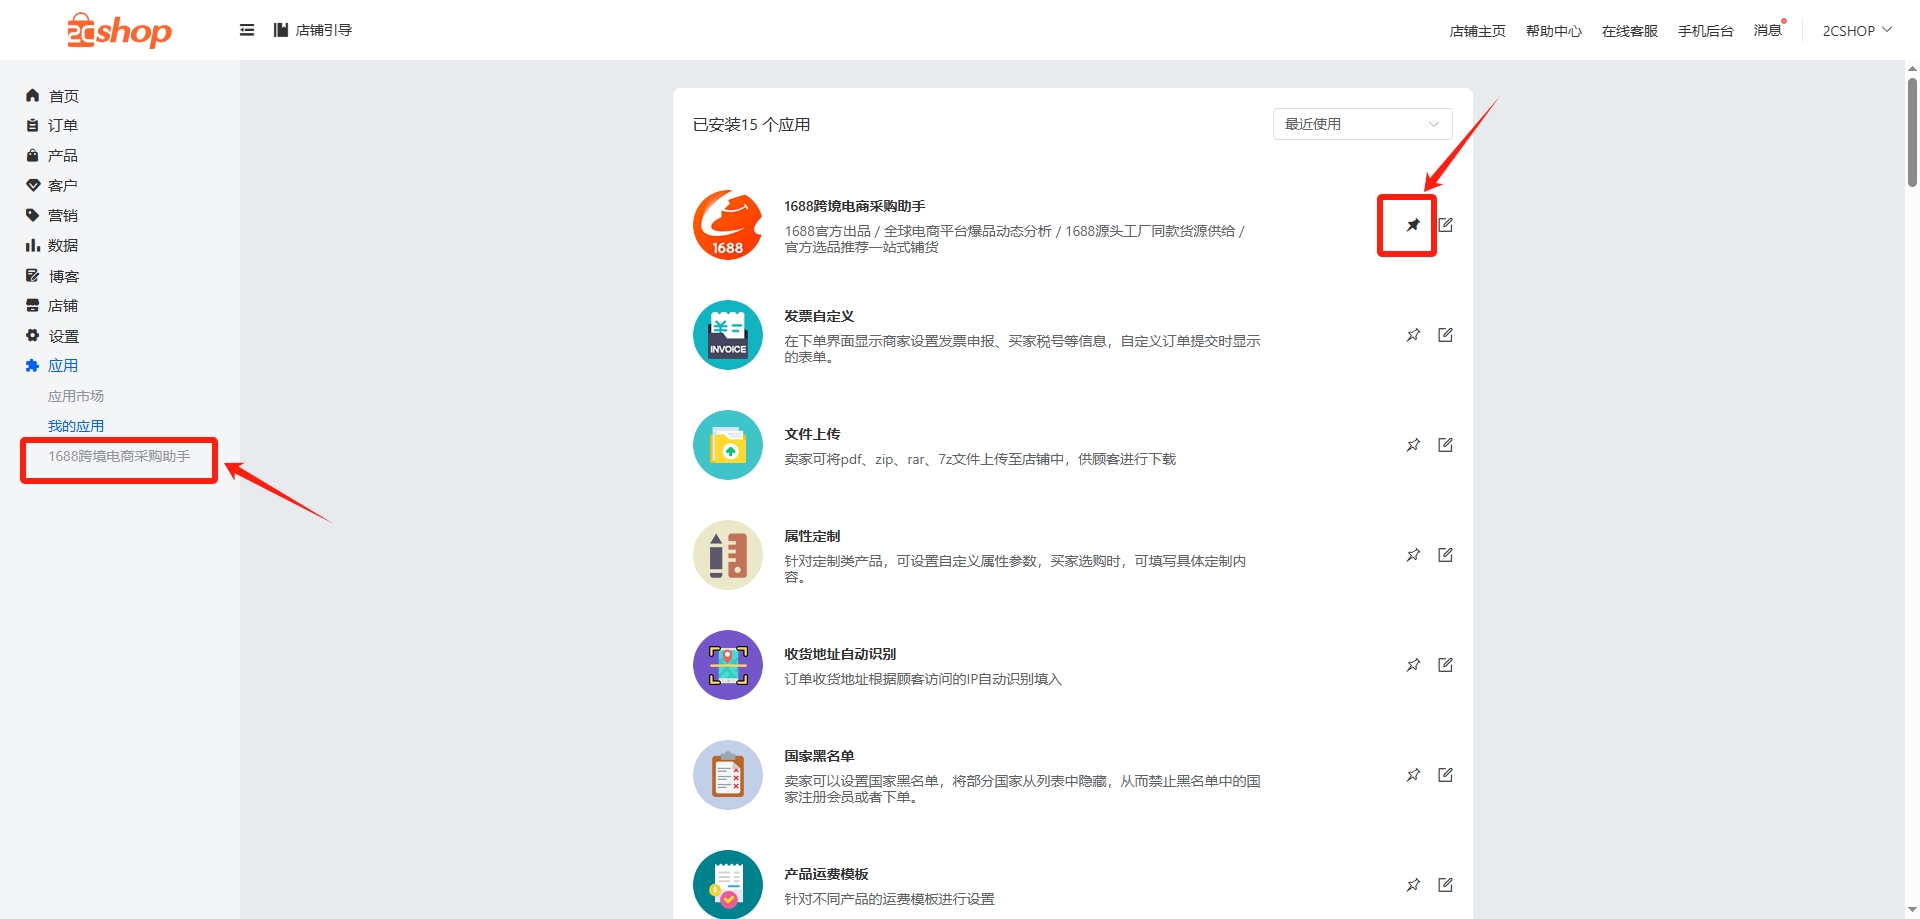Click the edit icon for 文件上传
This screenshot has height=919, width=1920.
coord(1445,445)
